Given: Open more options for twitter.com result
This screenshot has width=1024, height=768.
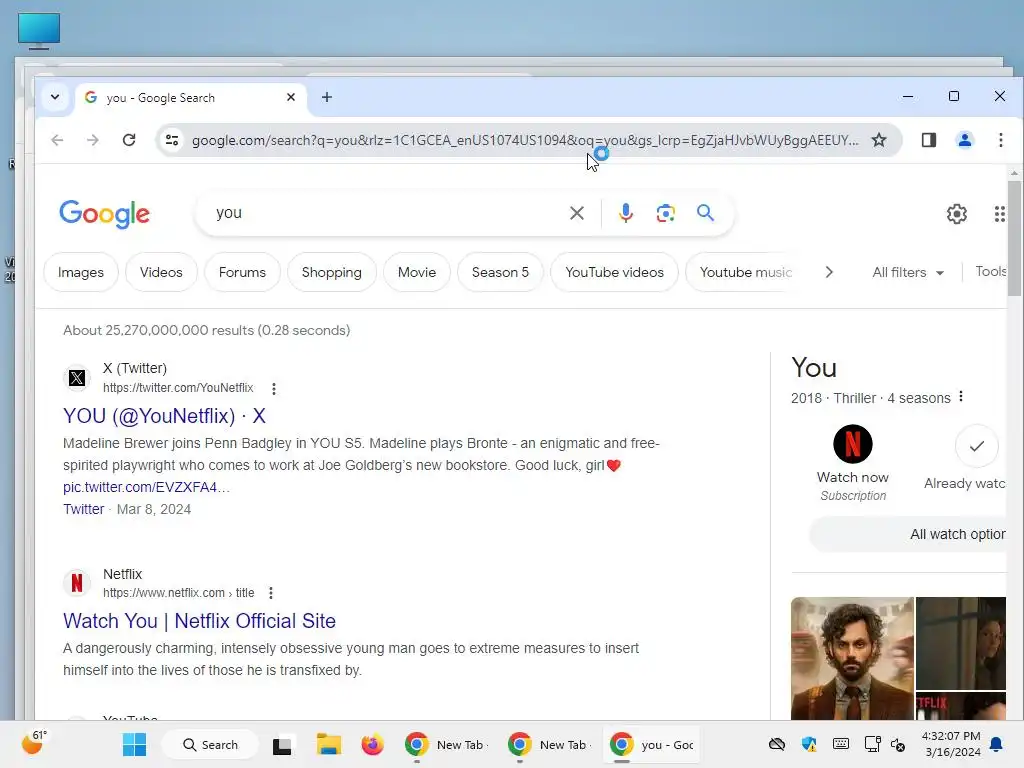Looking at the screenshot, I should point(274,389).
